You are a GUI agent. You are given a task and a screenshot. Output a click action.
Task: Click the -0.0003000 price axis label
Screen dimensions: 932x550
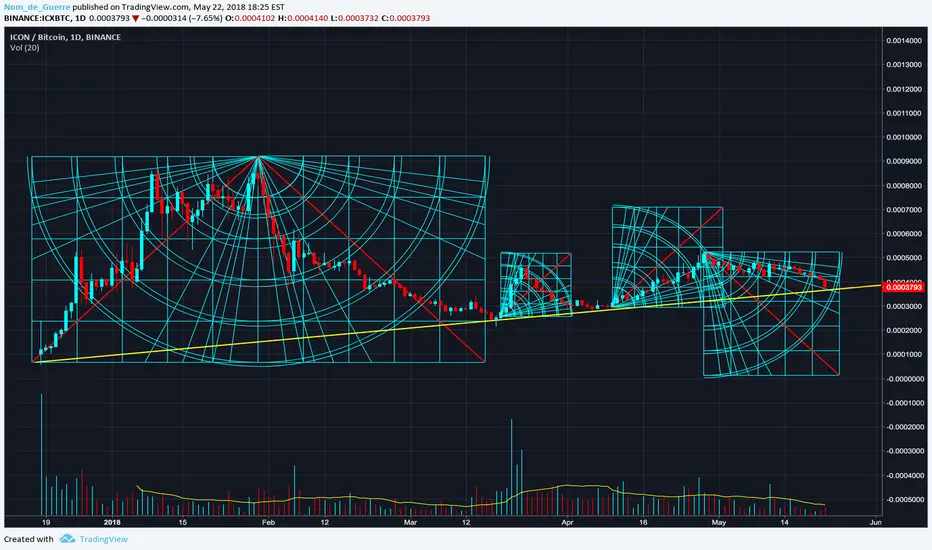tap(903, 451)
